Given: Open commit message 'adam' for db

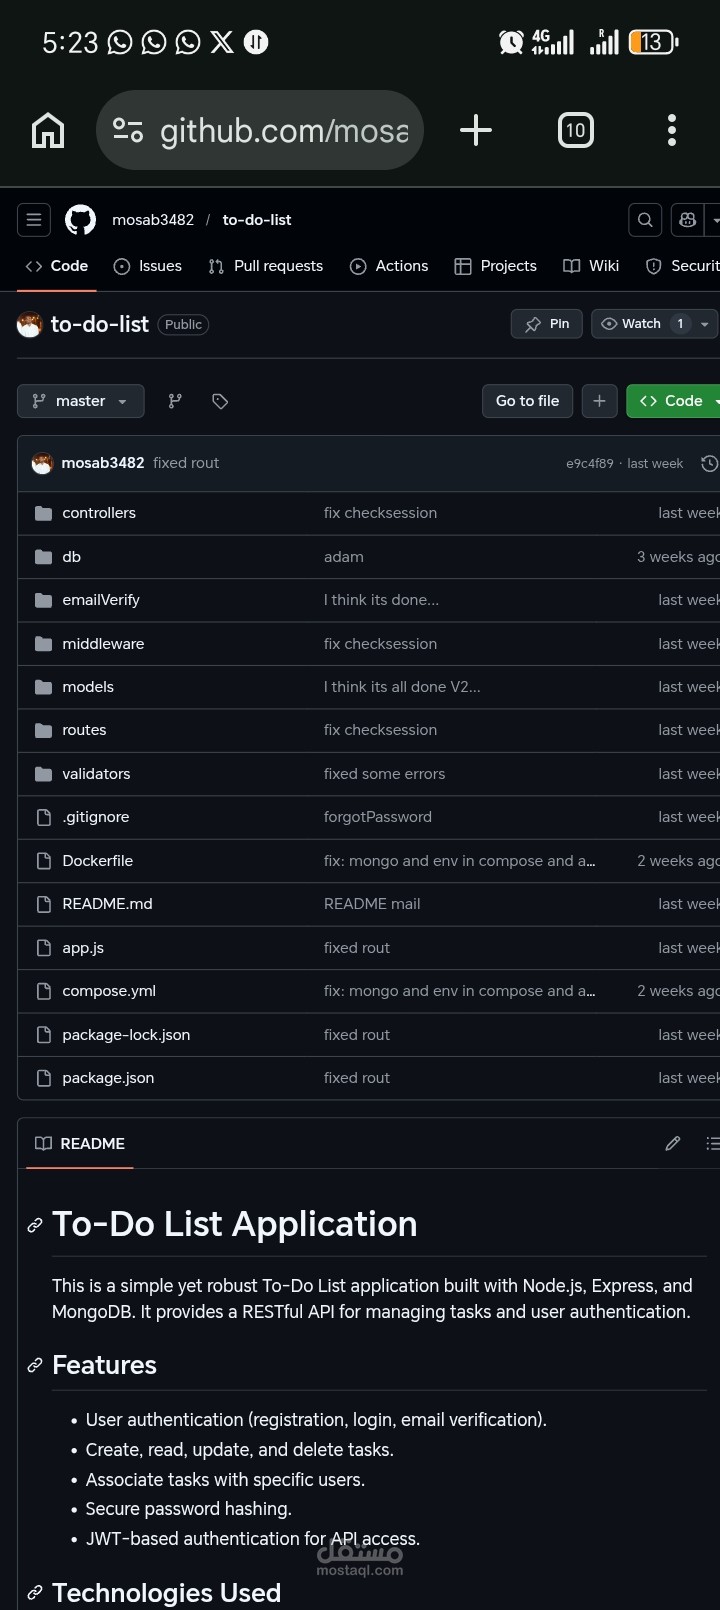Looking at the screenshot, I should click(344, 557).
